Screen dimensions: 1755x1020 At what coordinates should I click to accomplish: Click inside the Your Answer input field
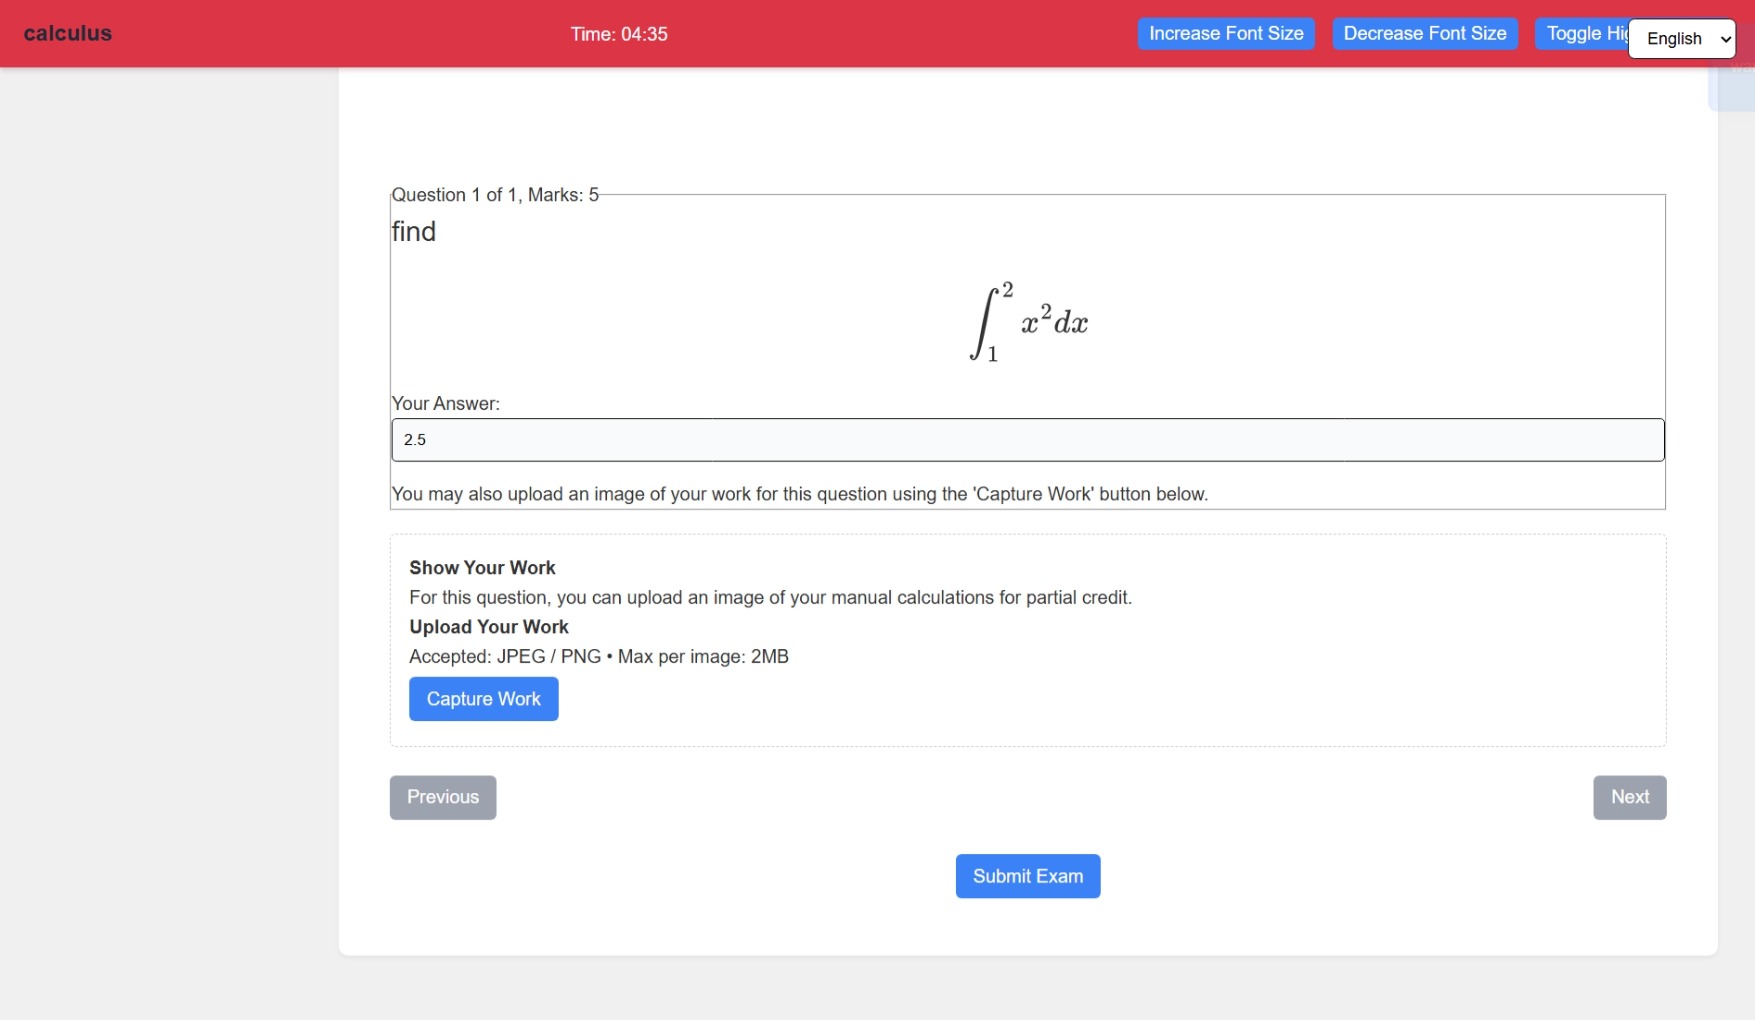[x=1026, y=440]
